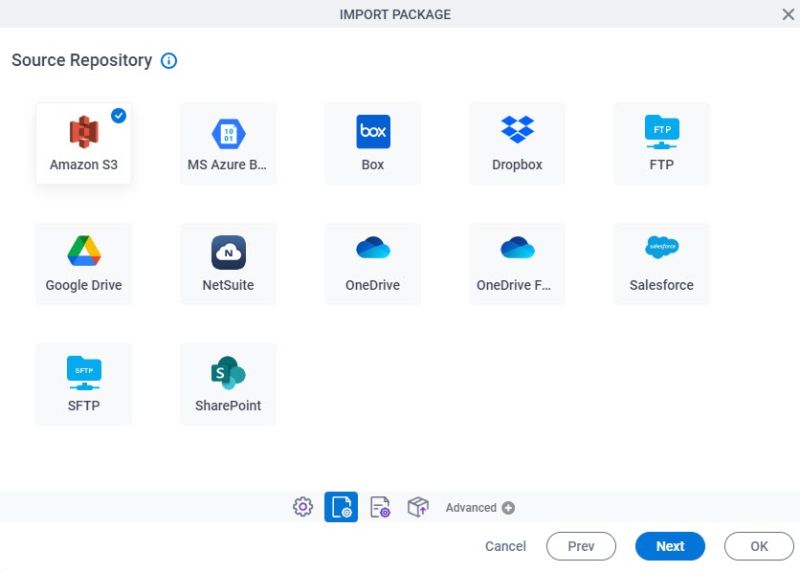Go to the package box step icon
Image resolution: width=800 pixels, height=572 pixels.
tap(418, 507)
